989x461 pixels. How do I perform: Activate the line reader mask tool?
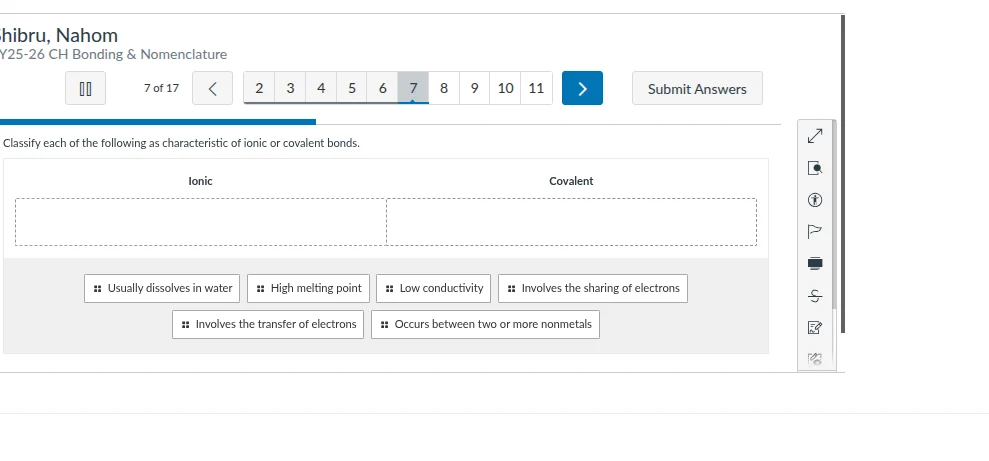pyautogui.click(x=814, y=263)
